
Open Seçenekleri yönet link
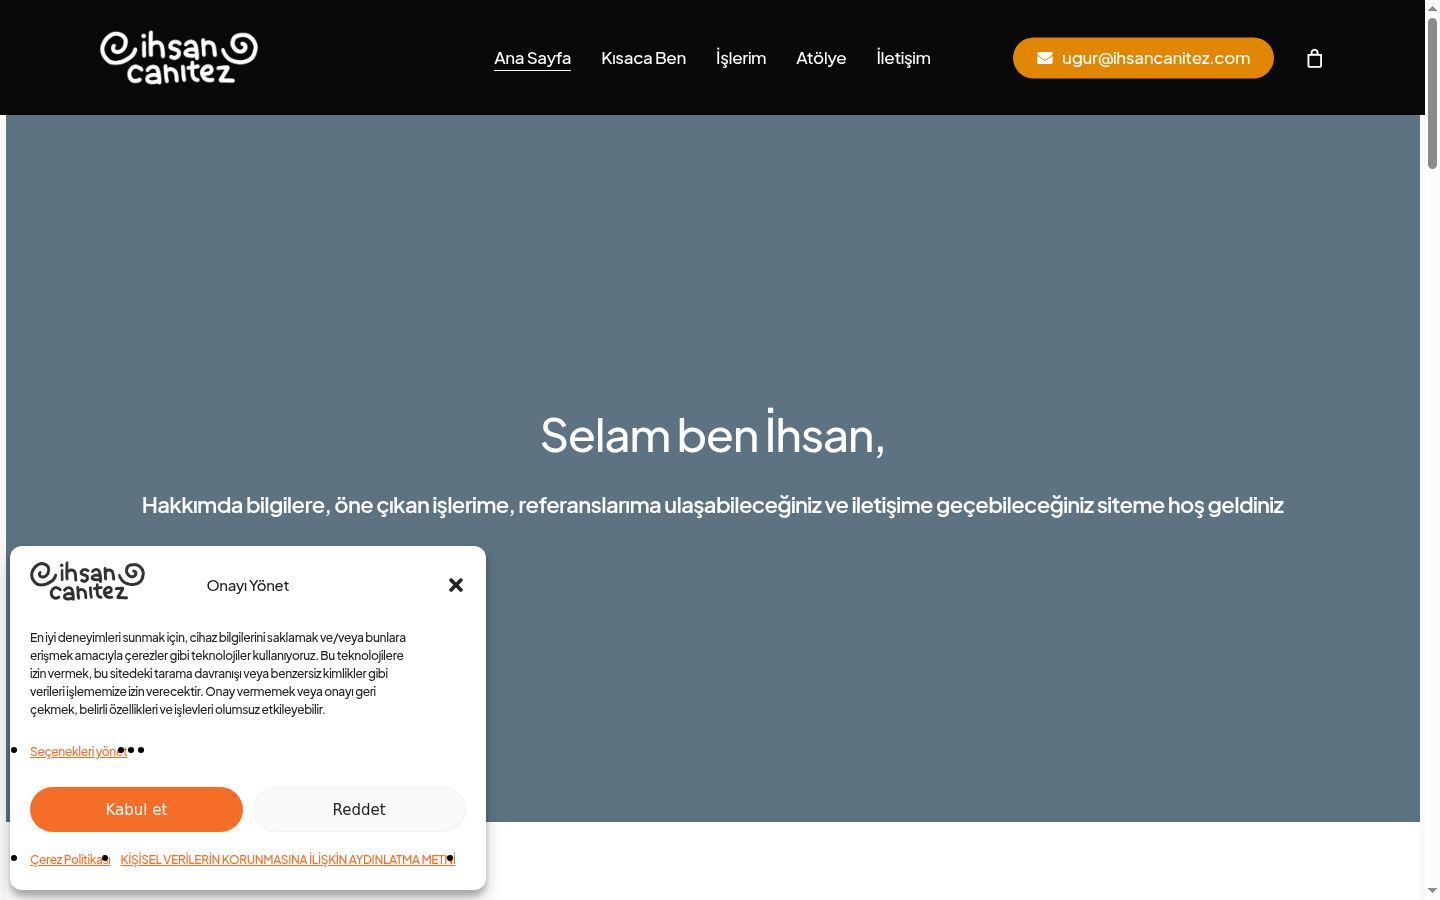[x=78, y=752]
